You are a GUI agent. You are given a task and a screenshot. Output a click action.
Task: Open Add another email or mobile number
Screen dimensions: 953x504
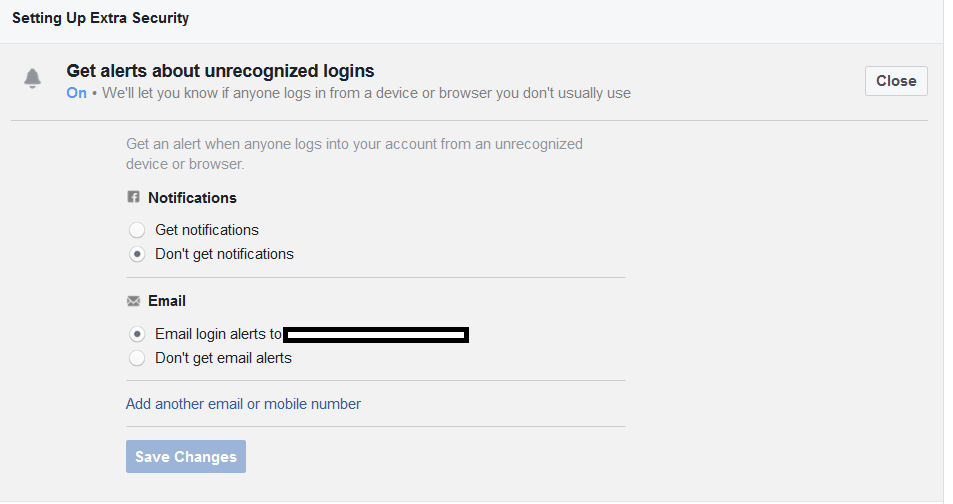[x=243, y=404]
